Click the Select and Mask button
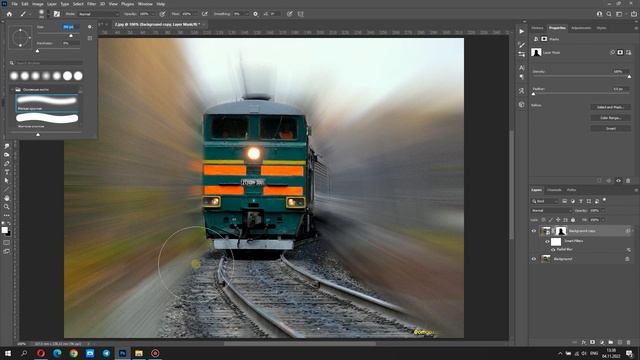The image size is (640, 360). pyautogui.click(x=610, y=107)
